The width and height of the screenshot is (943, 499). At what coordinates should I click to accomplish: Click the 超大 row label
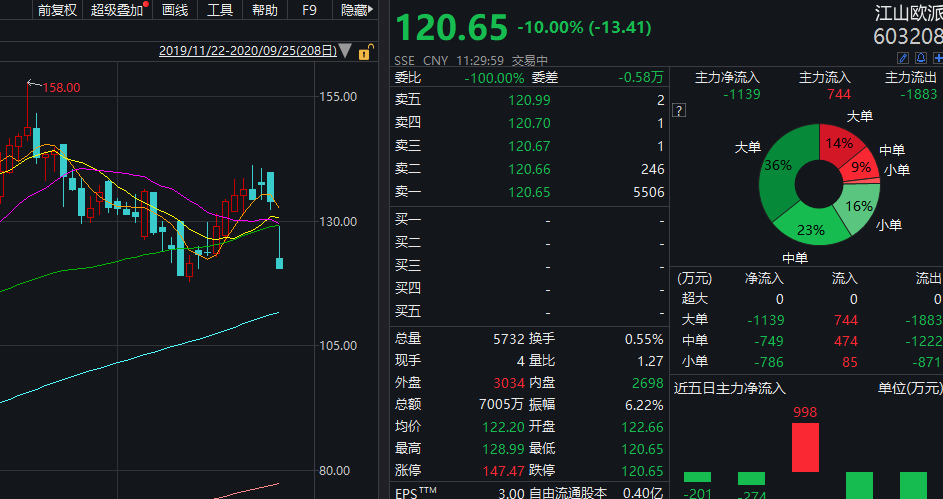coord(695,299)
